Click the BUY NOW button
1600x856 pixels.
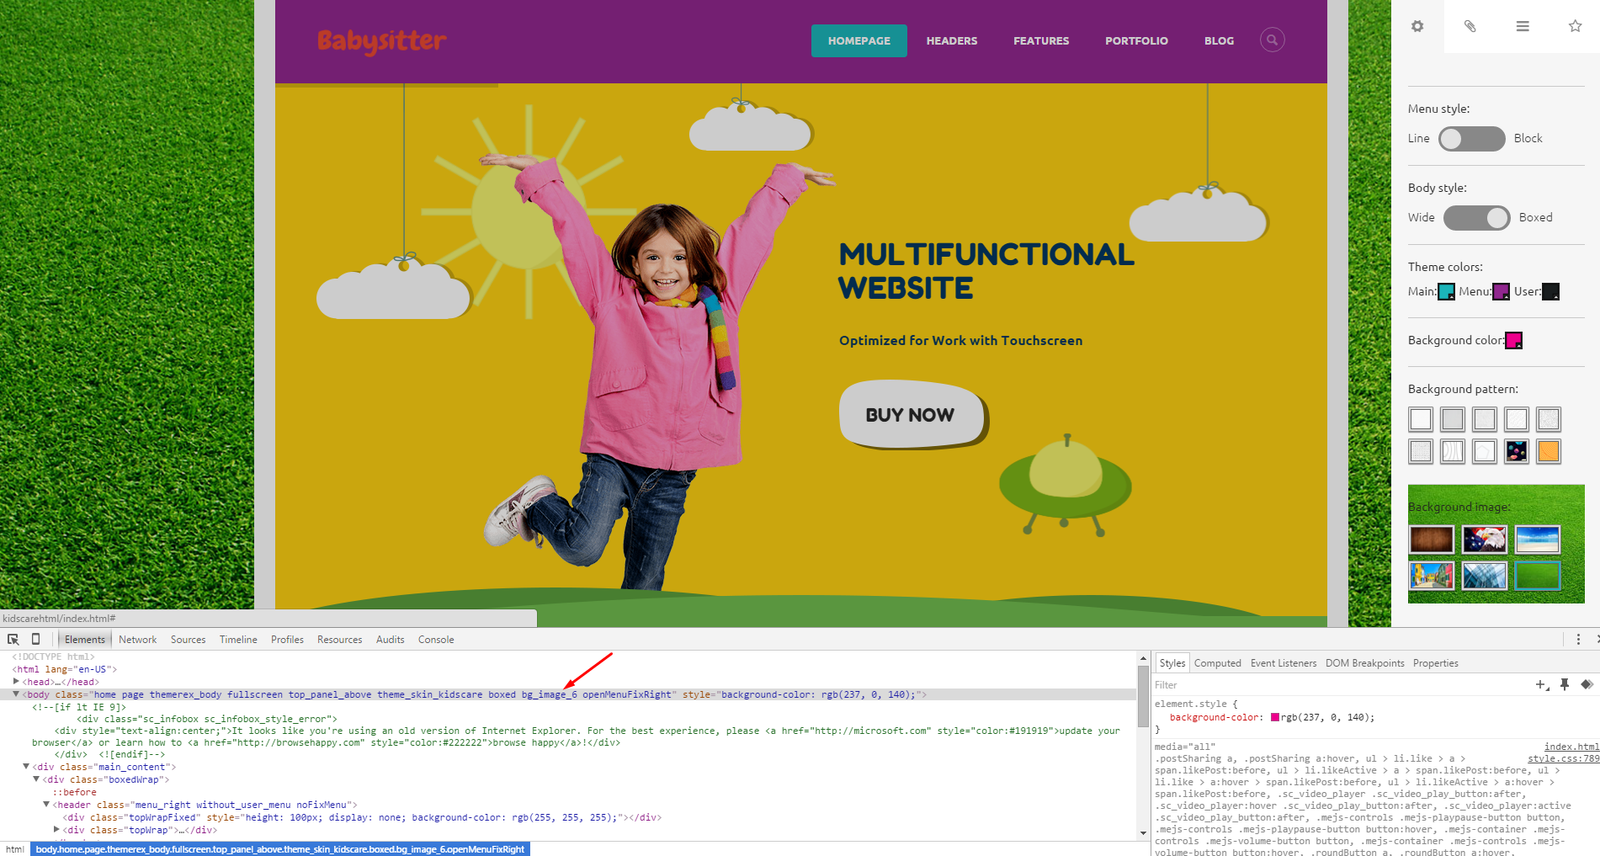911,414
